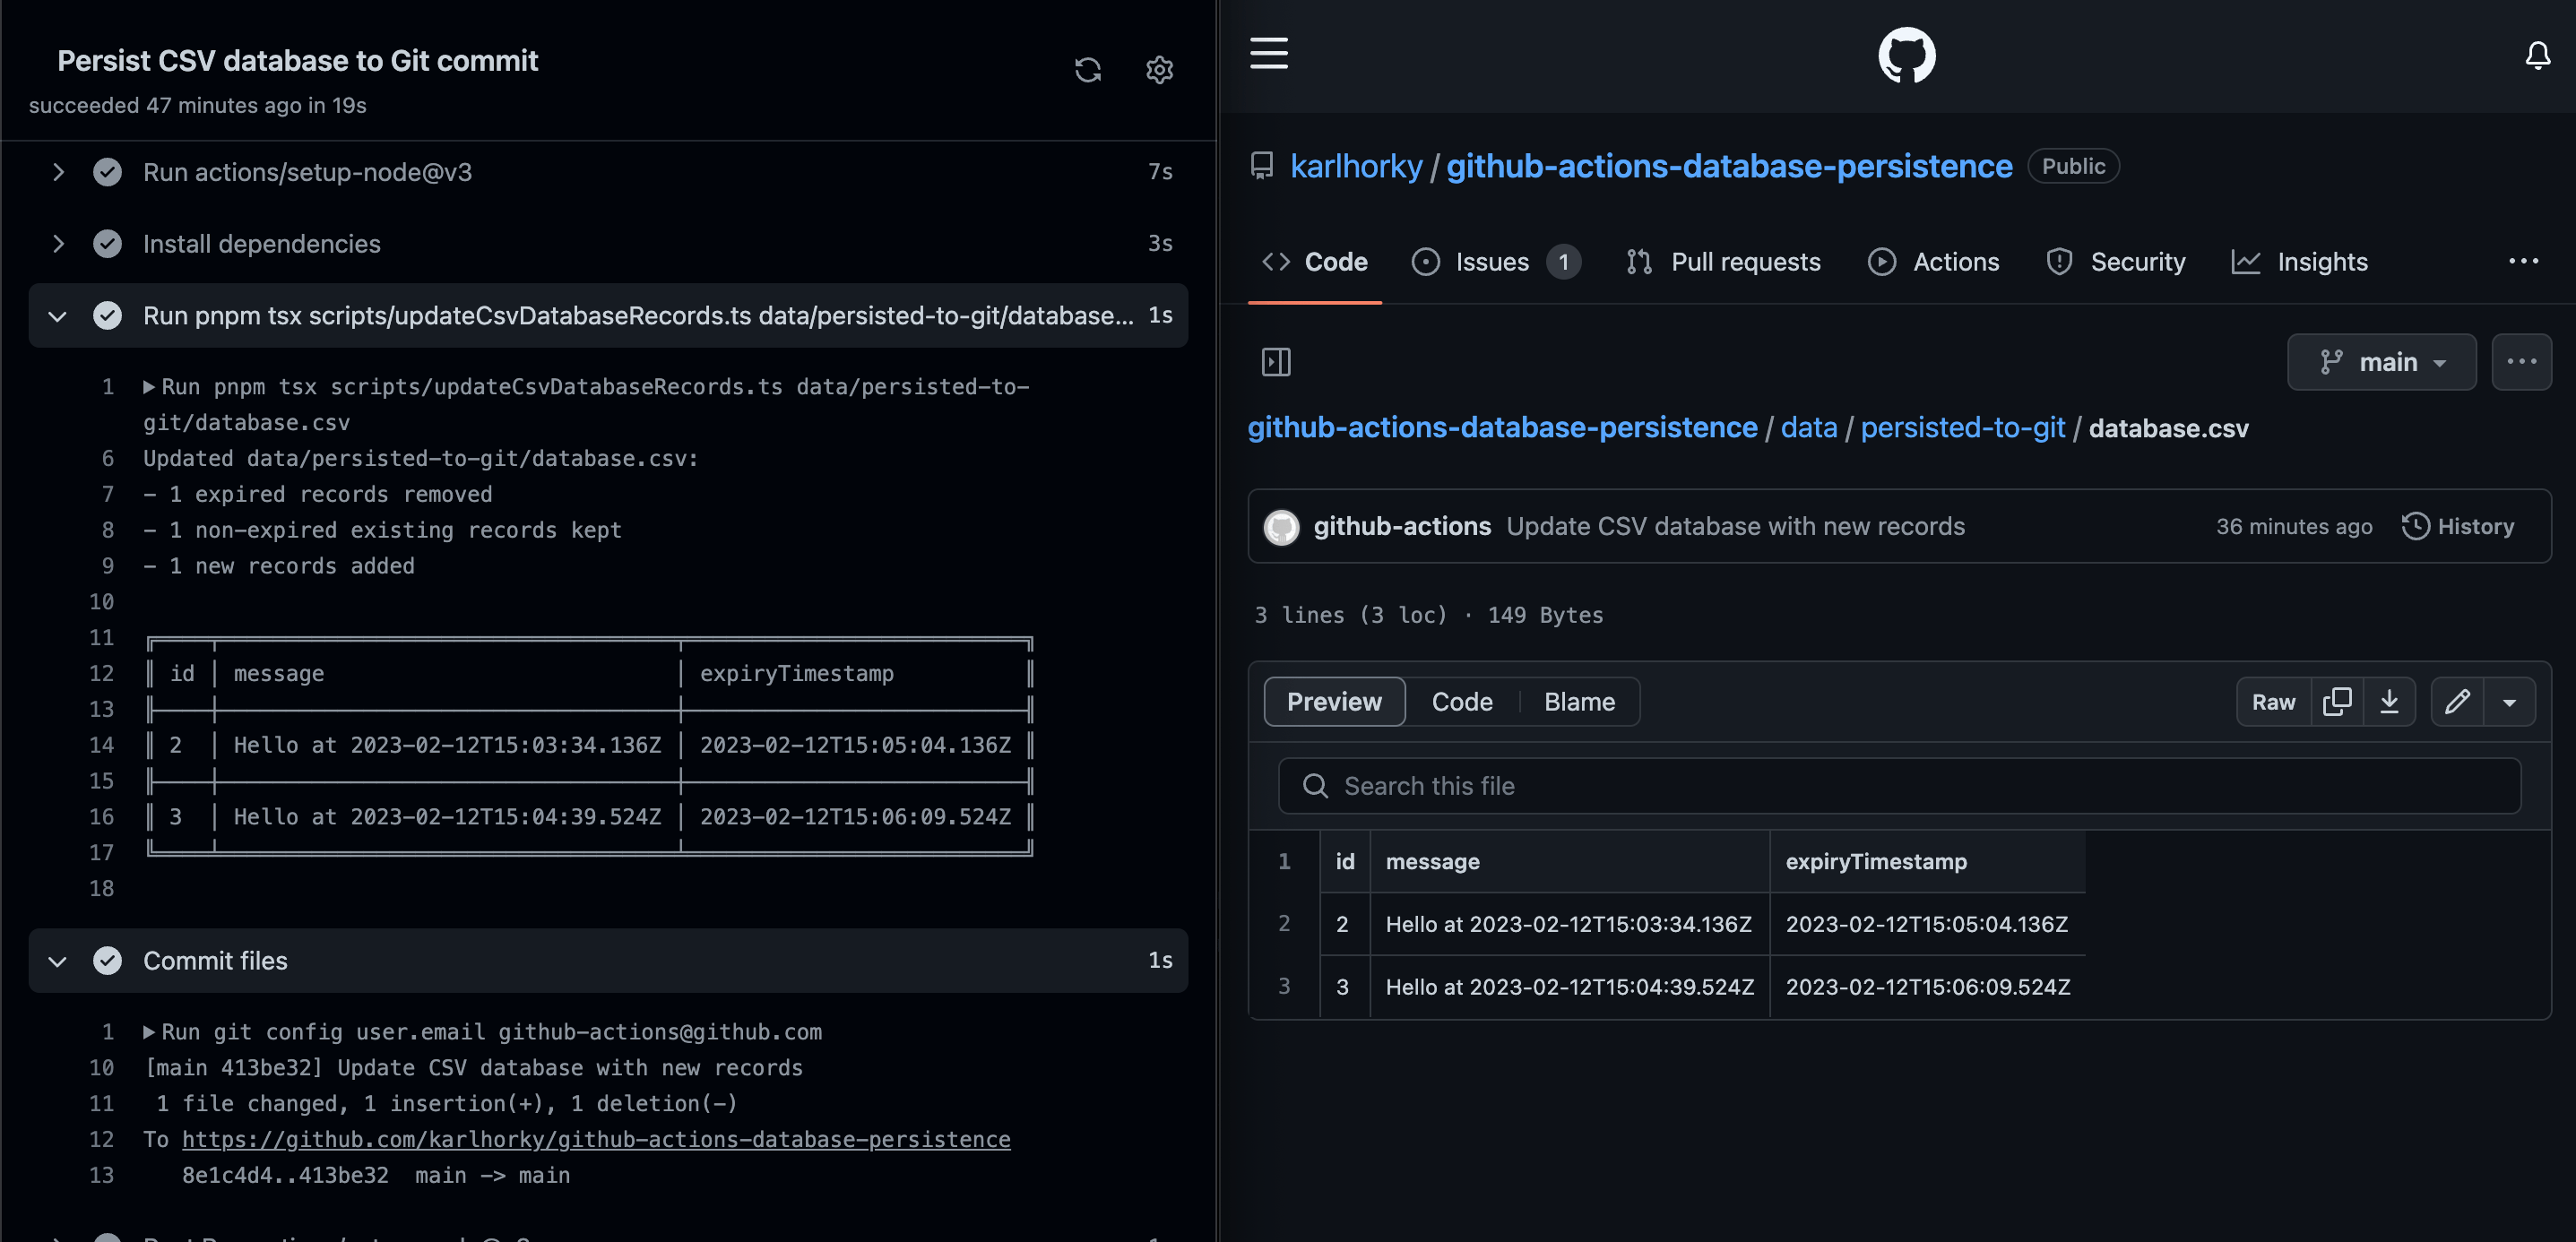Click log line '1 new records added'
The height and width of the screenshot is (1242, 2576).
coord(279,566)
